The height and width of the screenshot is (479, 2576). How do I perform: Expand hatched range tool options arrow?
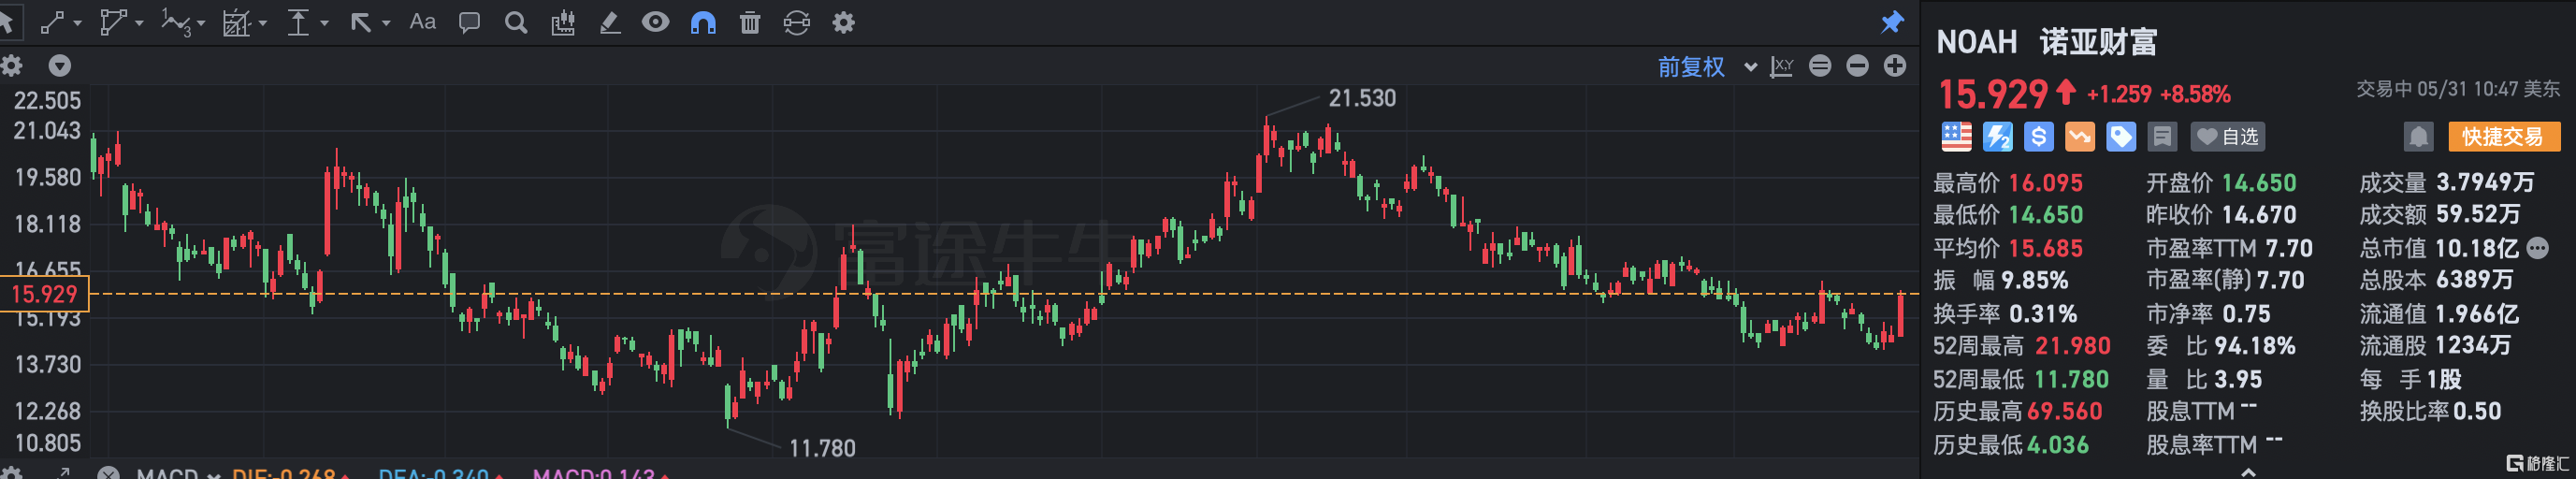coord(263,23)
